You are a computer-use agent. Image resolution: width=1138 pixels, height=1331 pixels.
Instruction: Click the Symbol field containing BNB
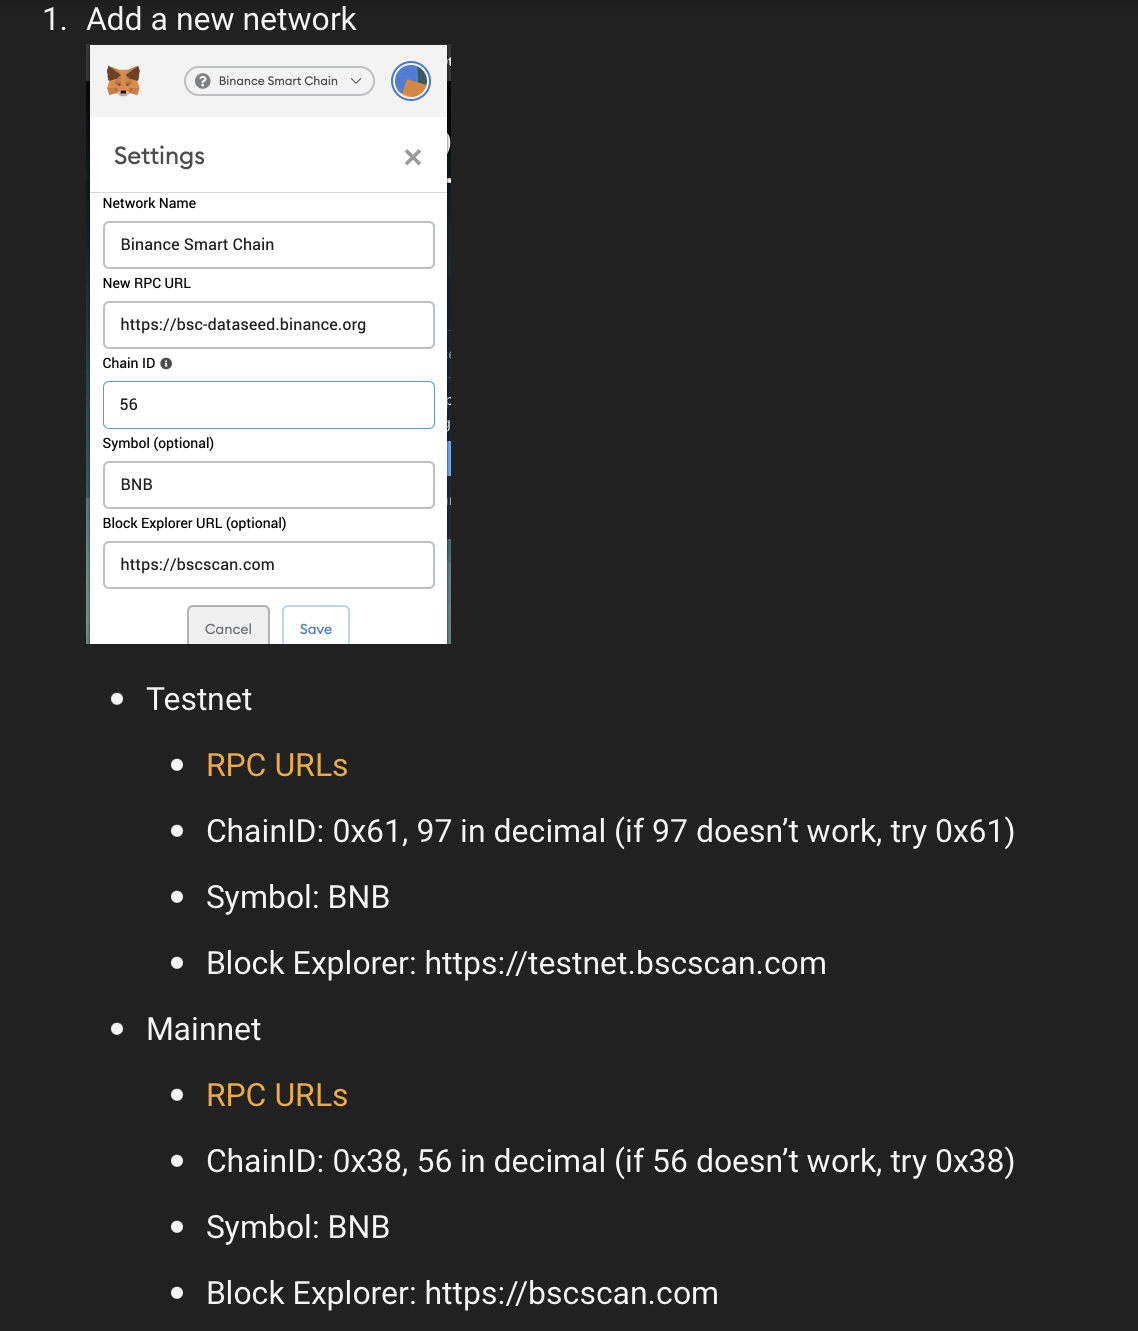click(x=268, y=485)
